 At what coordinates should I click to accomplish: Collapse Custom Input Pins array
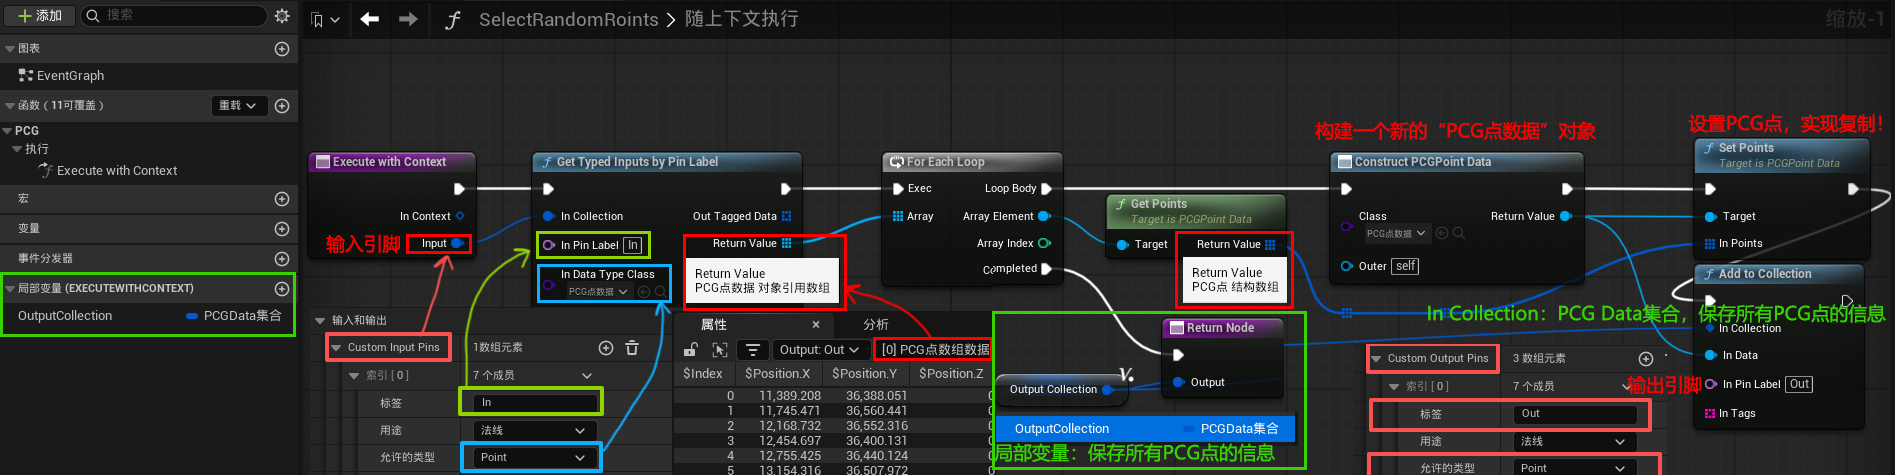click(337, 348)
